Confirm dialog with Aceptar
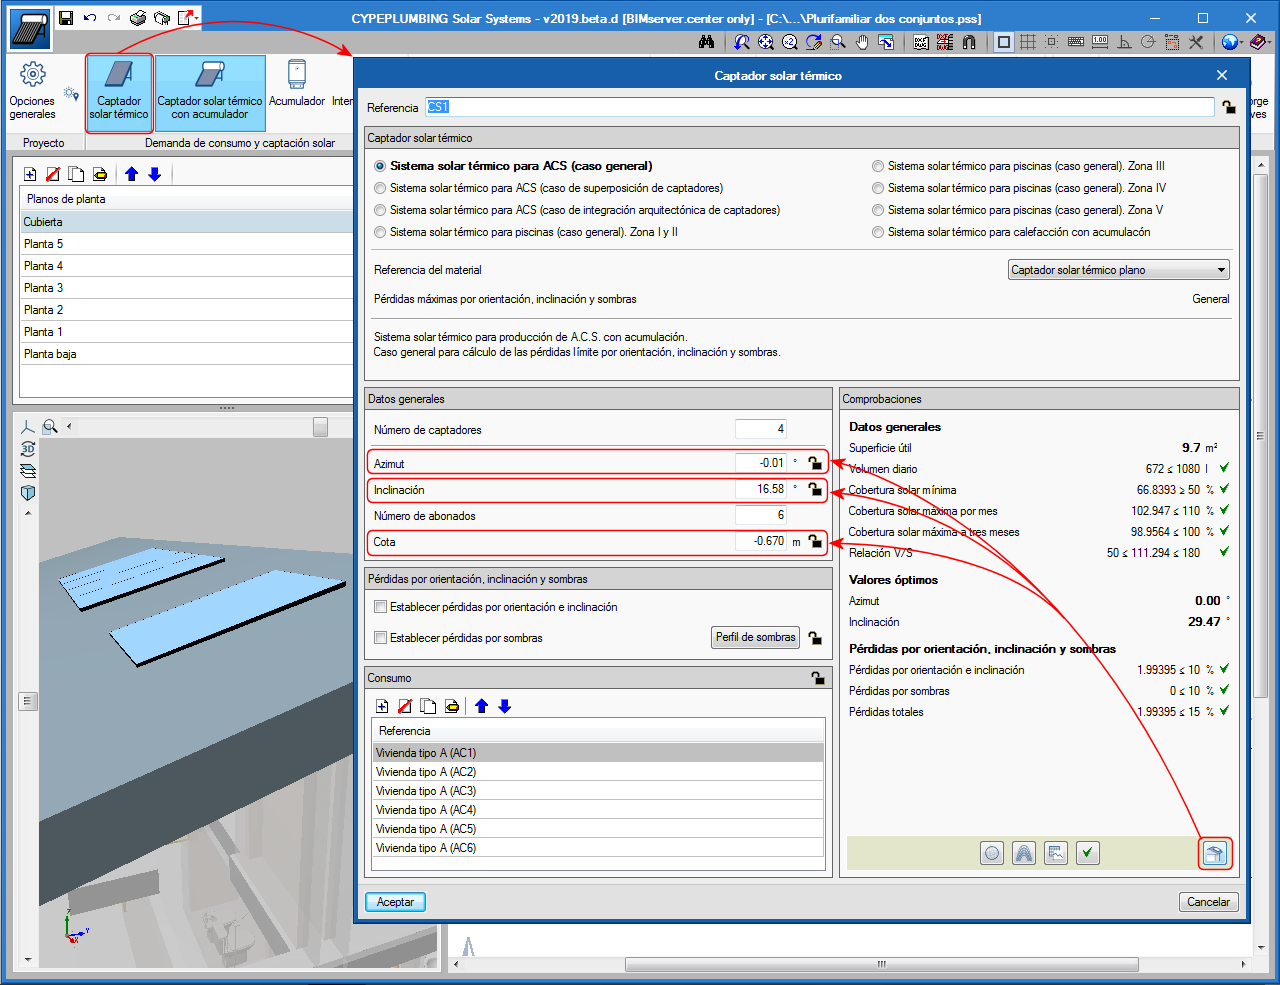Screen dimensions: 1280x985 click(395, 902)
